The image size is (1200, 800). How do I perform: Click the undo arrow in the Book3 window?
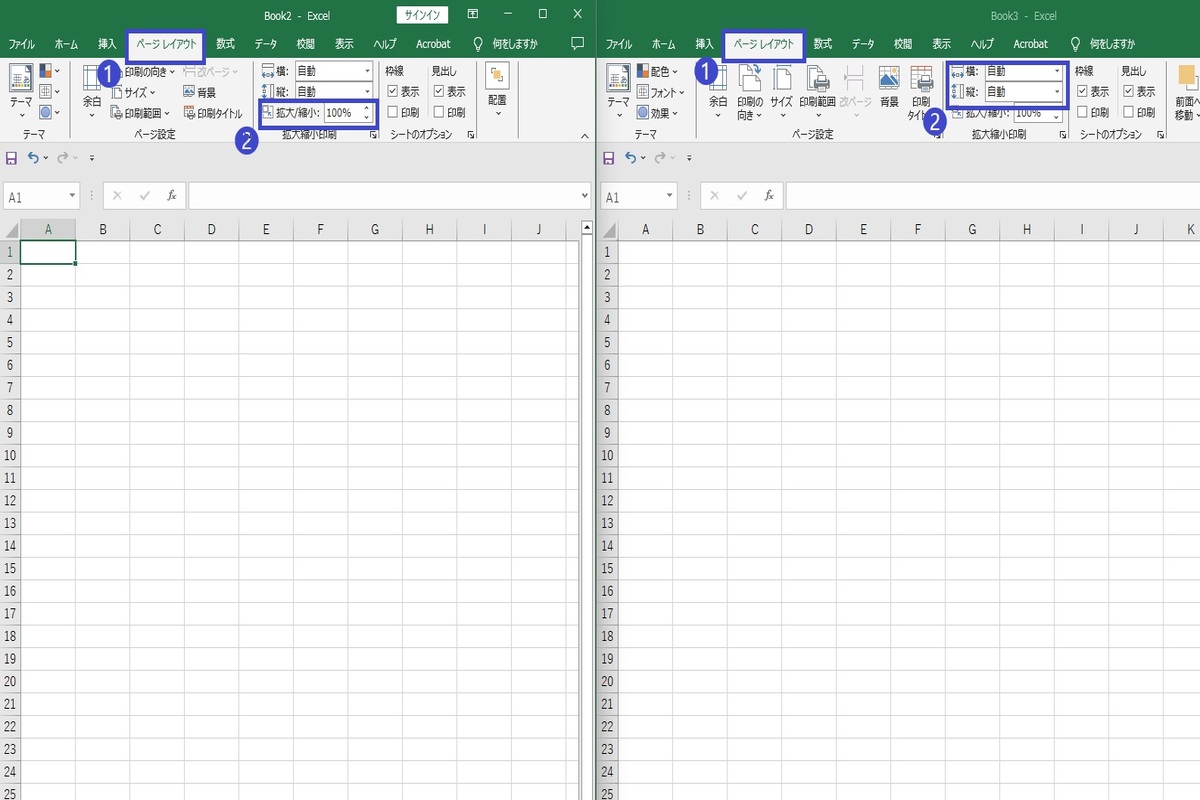pyautogui.click(x=630, y=157)
